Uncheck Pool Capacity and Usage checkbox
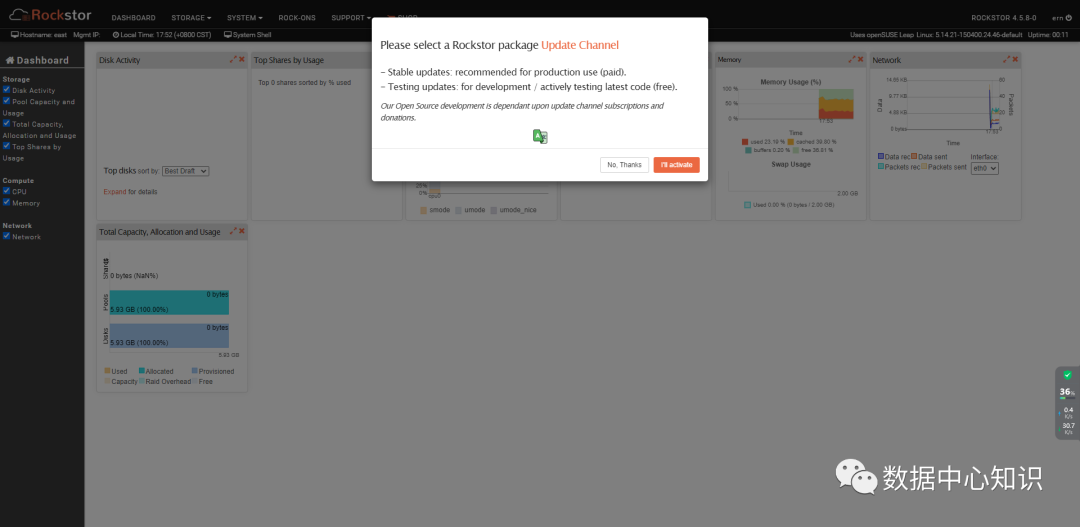 click(6, 101)
